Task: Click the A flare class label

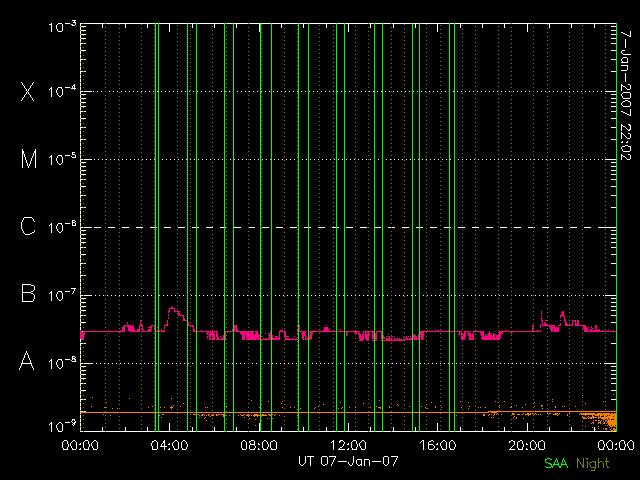Action: tap(27, 361)
